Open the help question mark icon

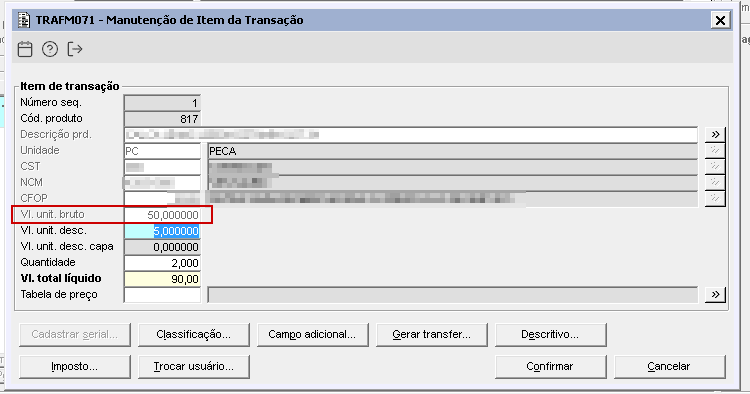tap(50, 49)
